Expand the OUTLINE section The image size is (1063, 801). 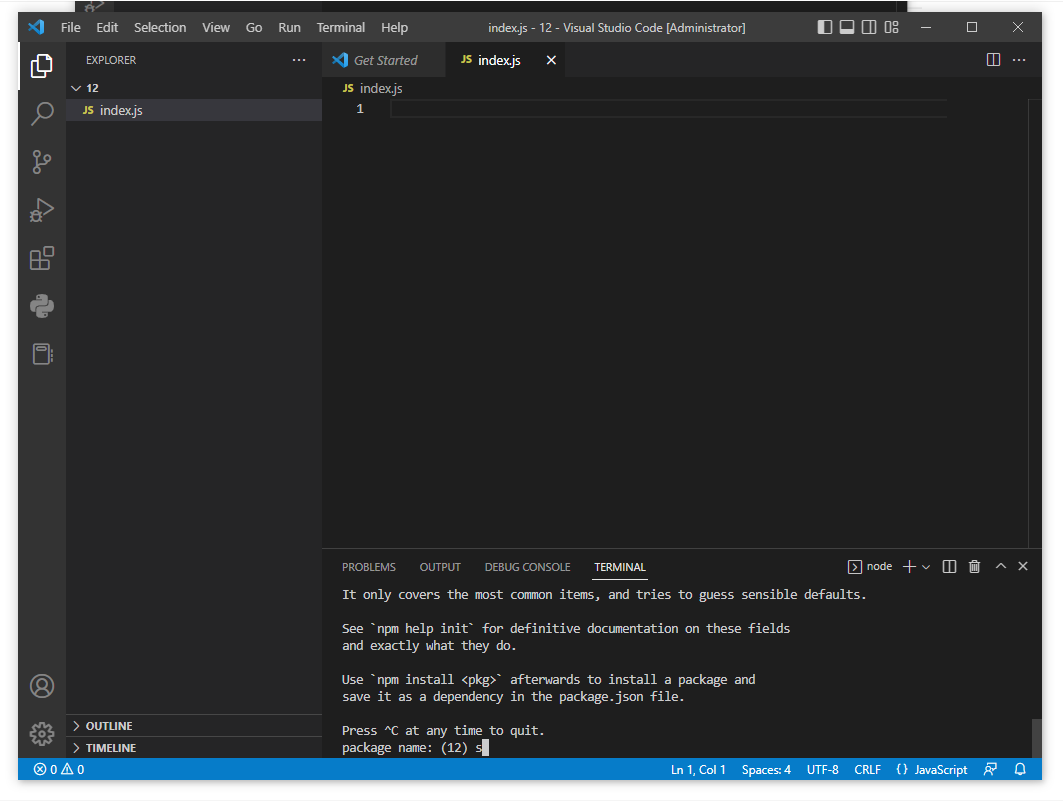pos(194,726)
